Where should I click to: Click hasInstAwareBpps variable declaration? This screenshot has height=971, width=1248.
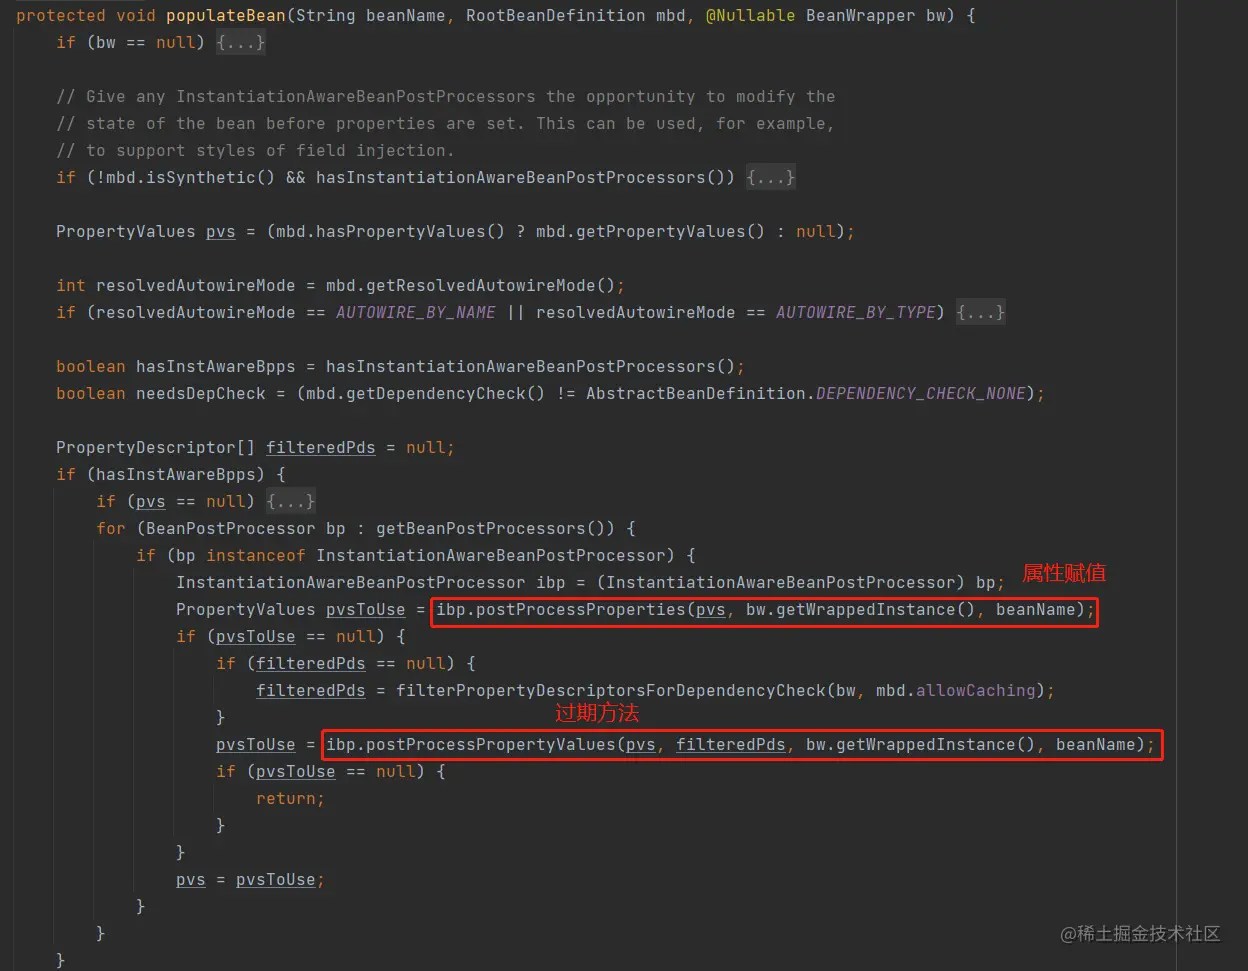coord(216,367)
